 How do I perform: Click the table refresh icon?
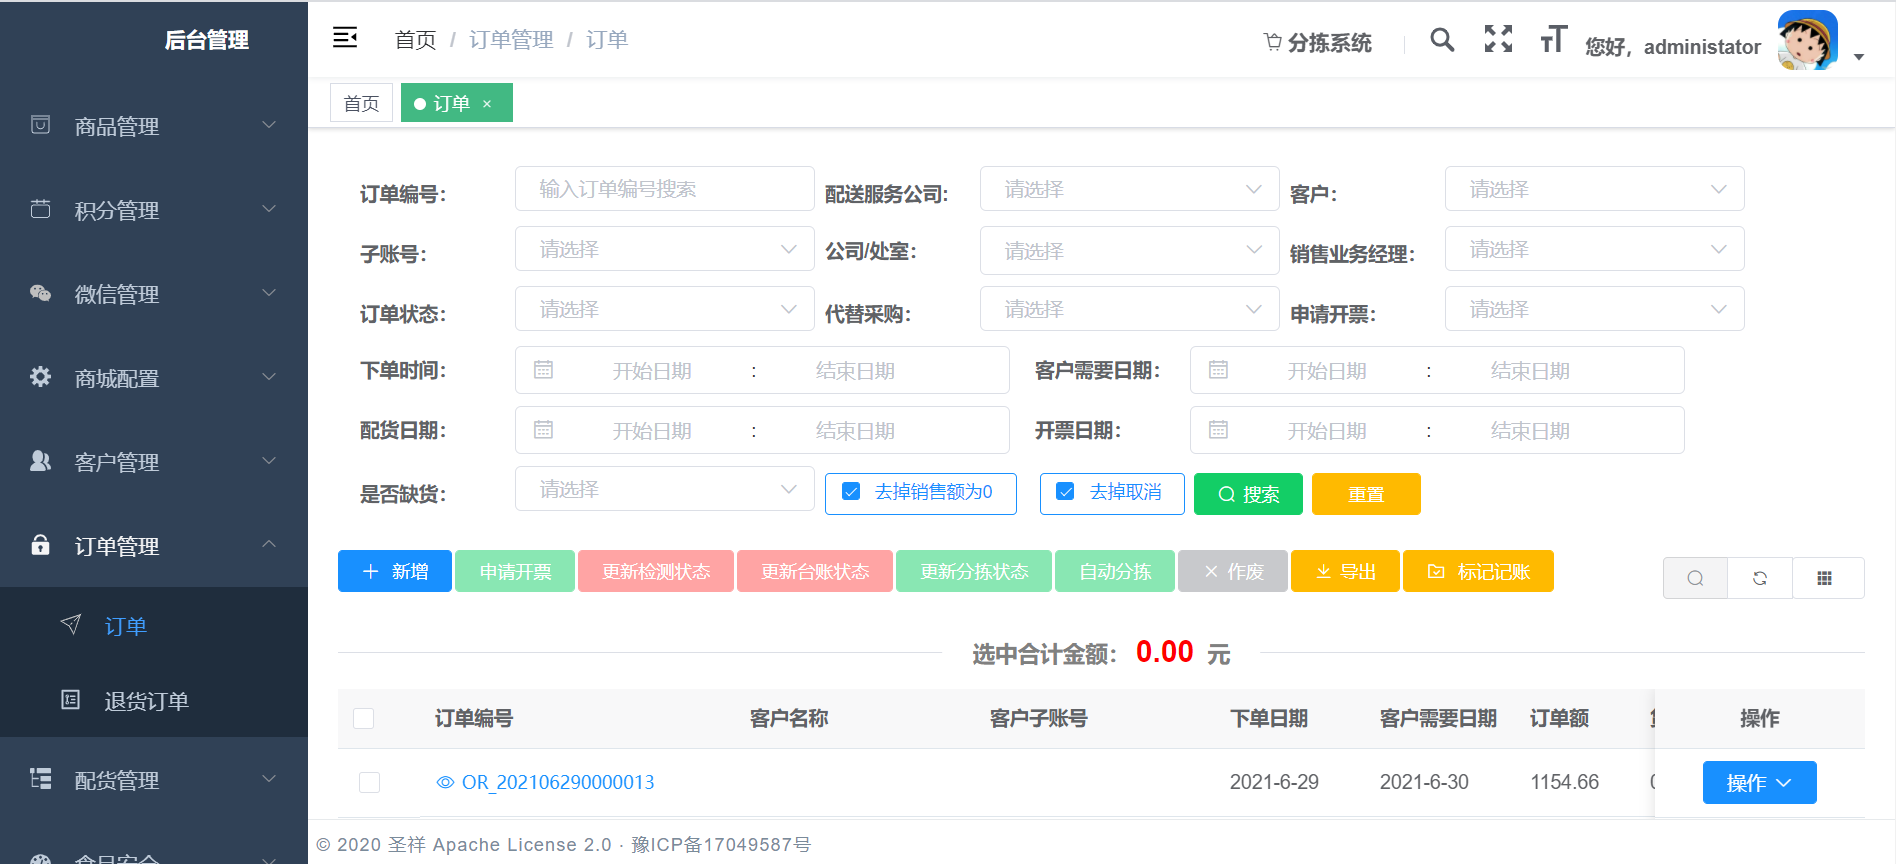coord(1760,578)
